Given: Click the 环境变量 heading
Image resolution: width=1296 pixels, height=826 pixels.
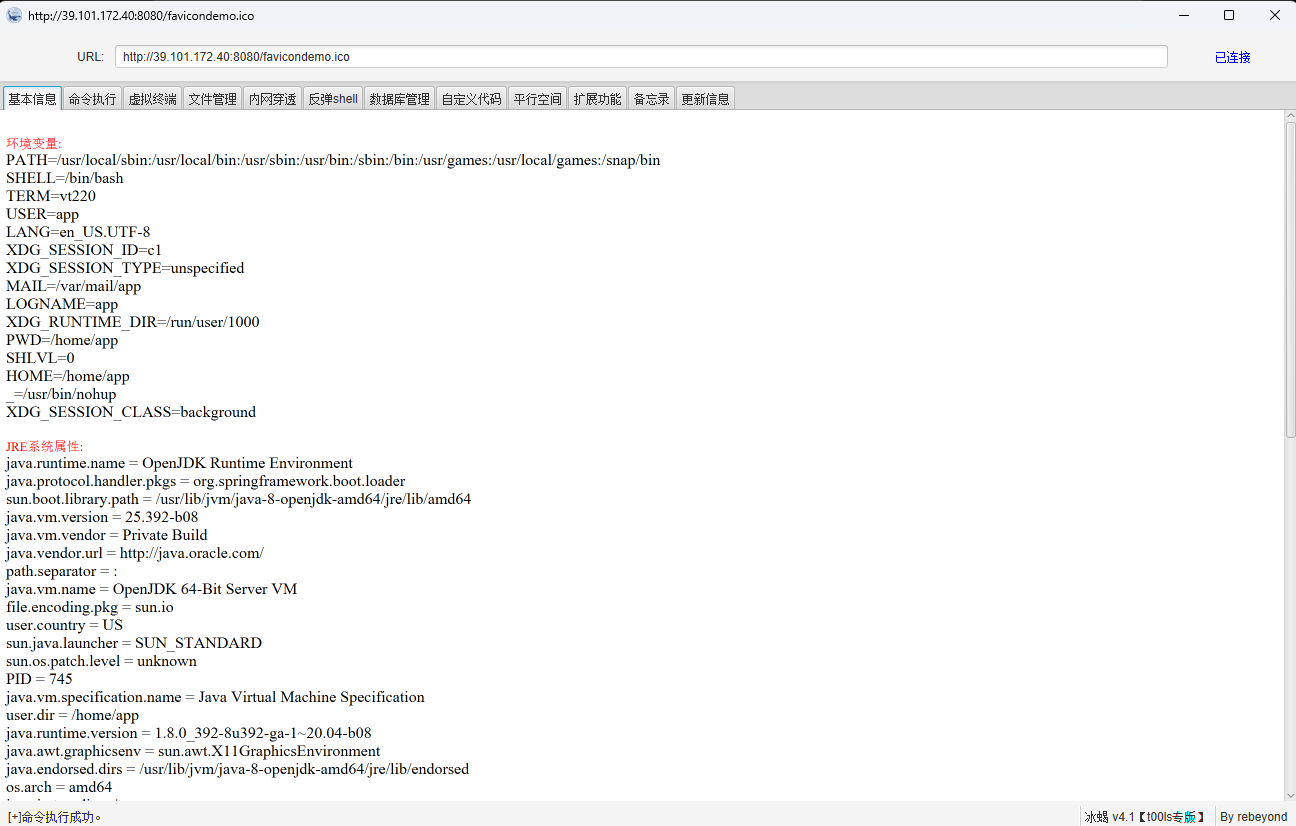Looking at the screenshot, I should point(34,143).
